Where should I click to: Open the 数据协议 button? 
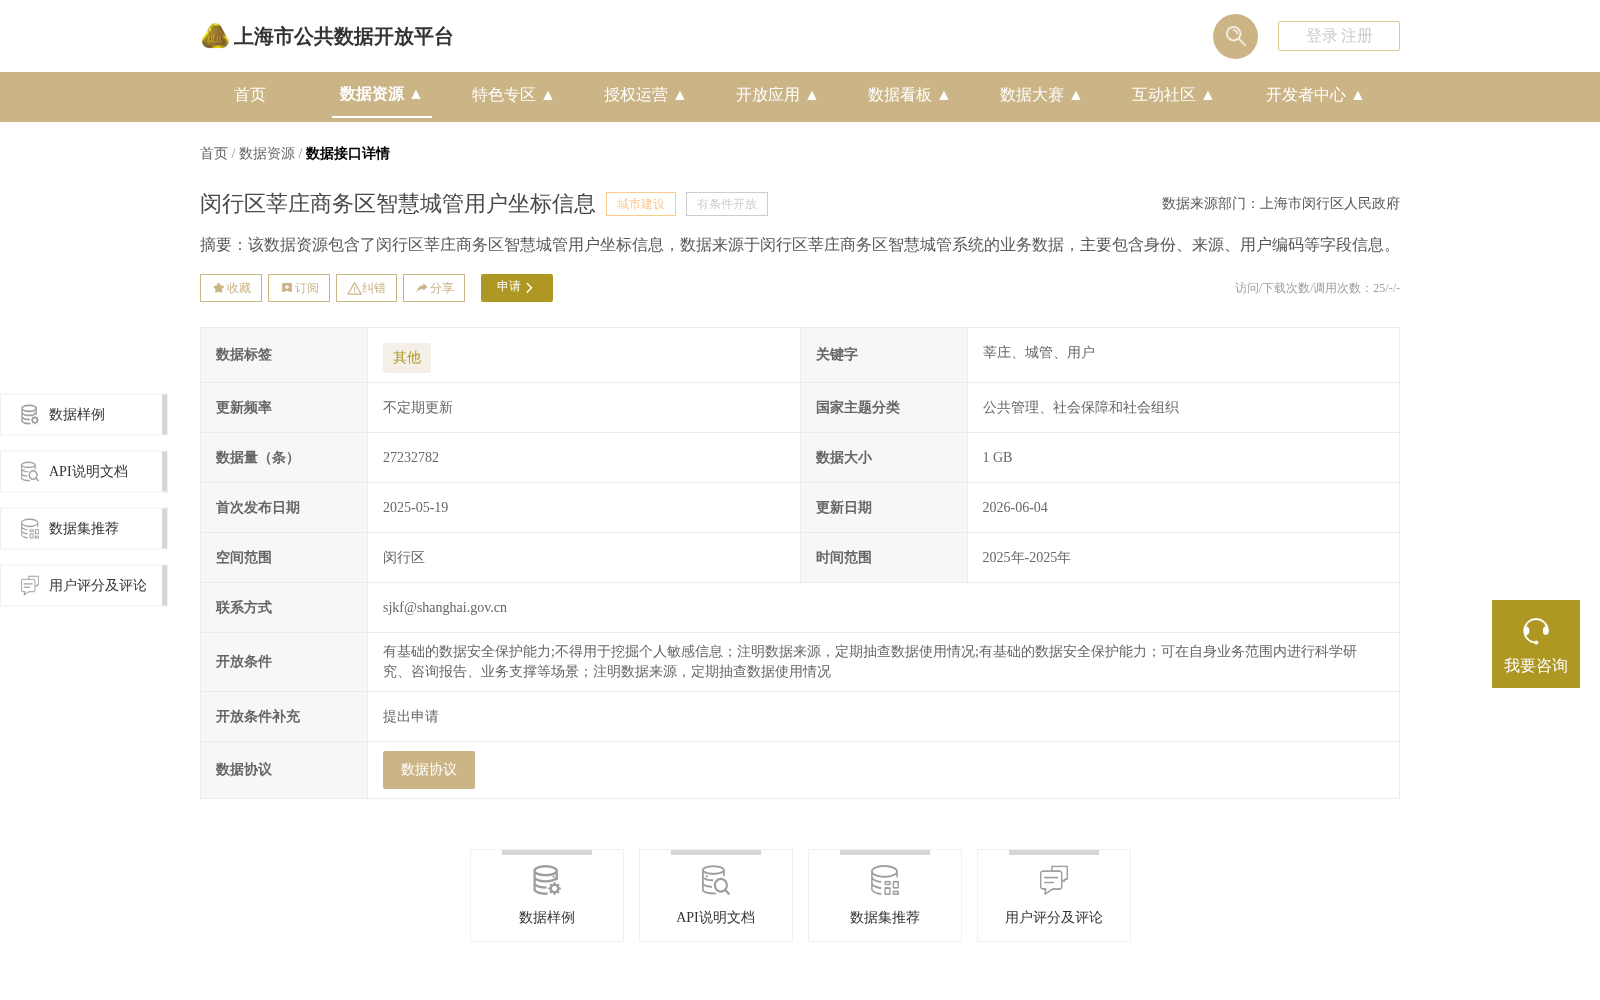(x=429, y=770)
